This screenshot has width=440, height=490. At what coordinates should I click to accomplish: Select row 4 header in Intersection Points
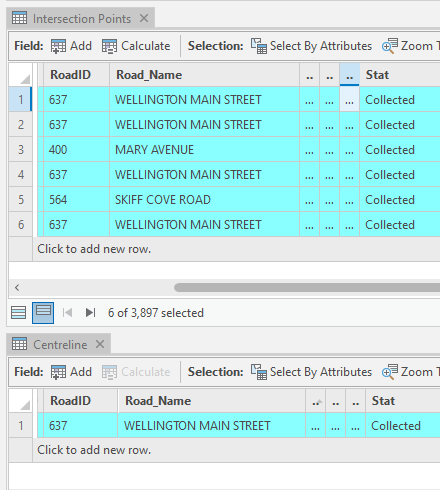click(21, 174)
